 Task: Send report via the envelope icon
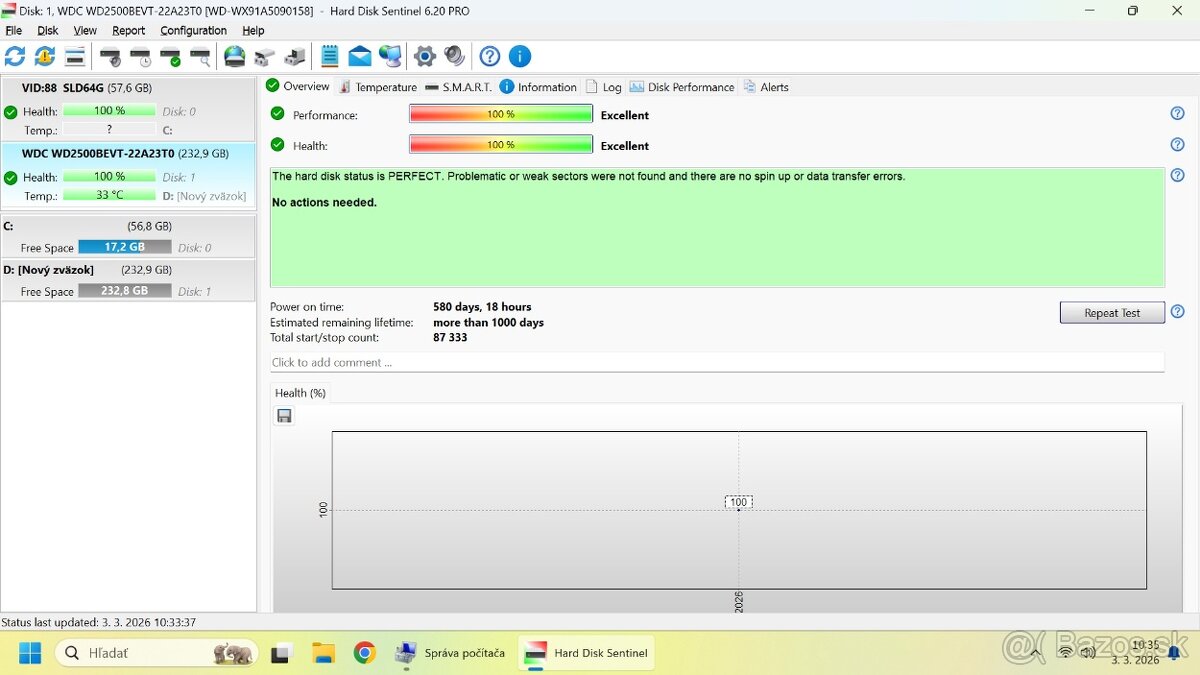click(x=360, y=56)
